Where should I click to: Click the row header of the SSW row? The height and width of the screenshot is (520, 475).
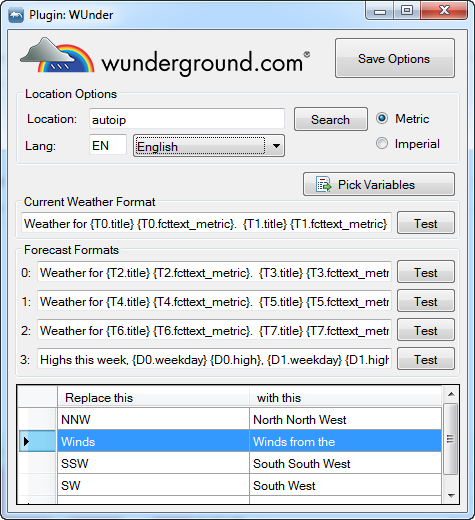pos(37,463)
